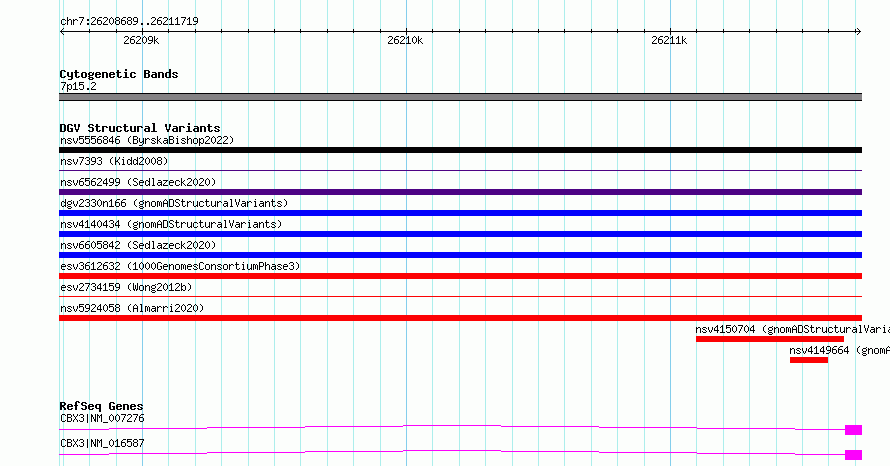
Task: Click esv2734159 (Wong2012b) label
Action: [x=126, y=287]
